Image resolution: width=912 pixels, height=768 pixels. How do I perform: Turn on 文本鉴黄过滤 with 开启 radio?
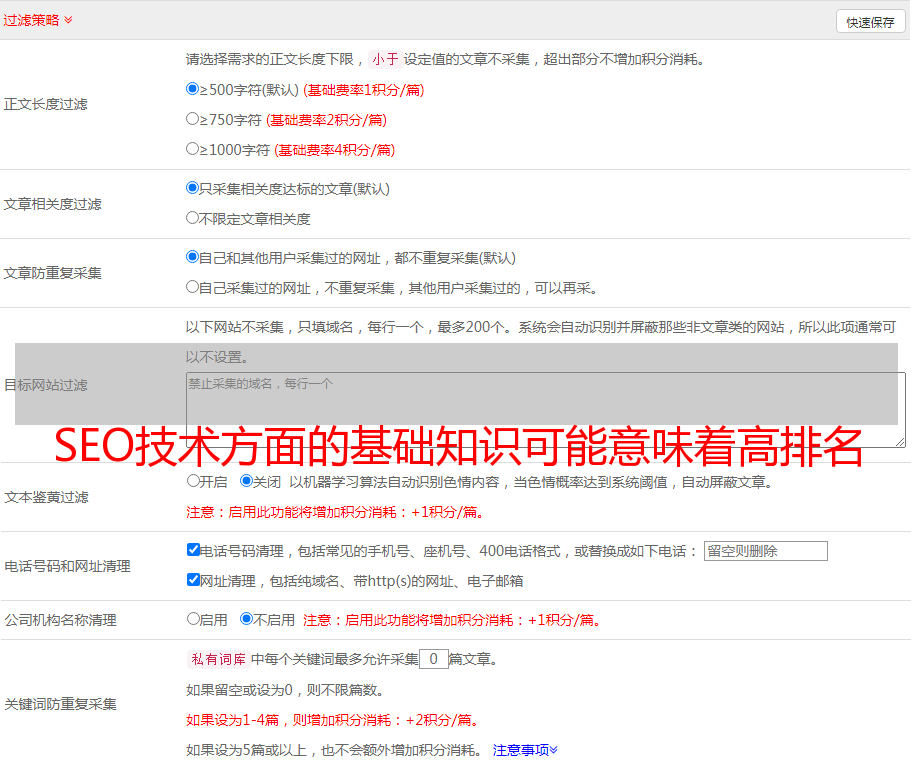click(193, 481)
